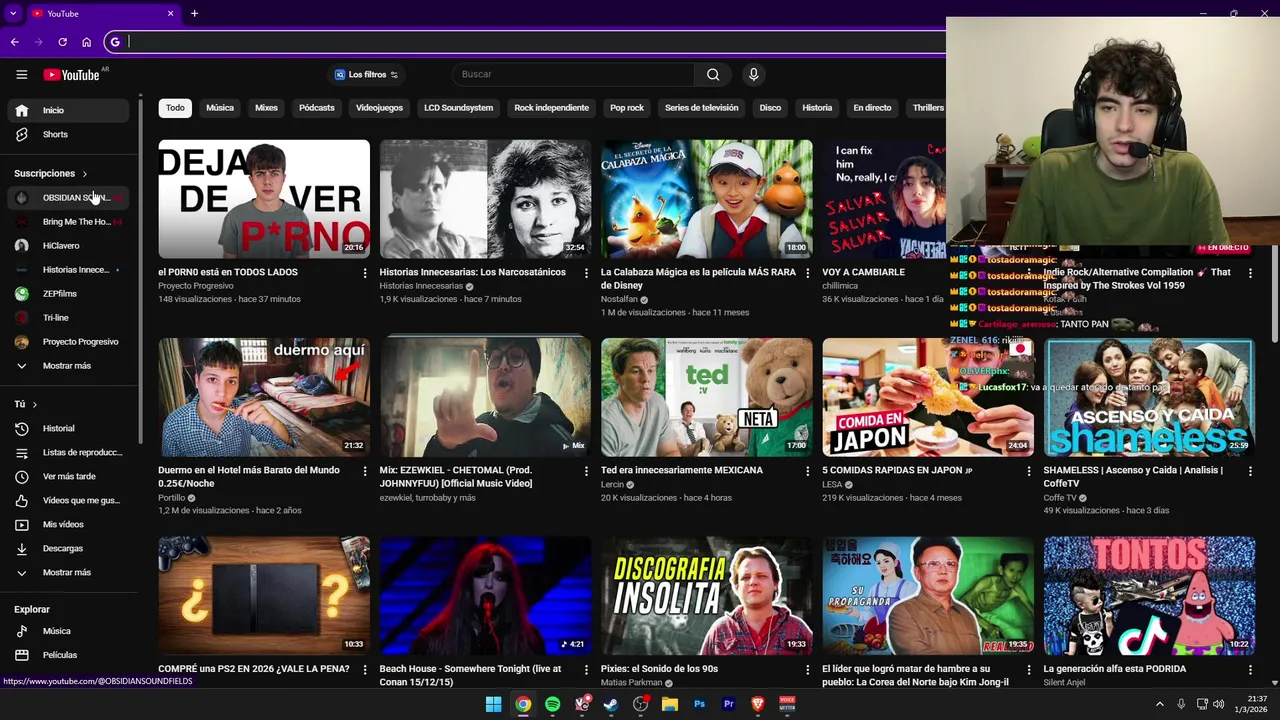Open File Explorer from the taskbar
The height and width of the screenshot is (720, 1280).
click(x=670, y=704)
